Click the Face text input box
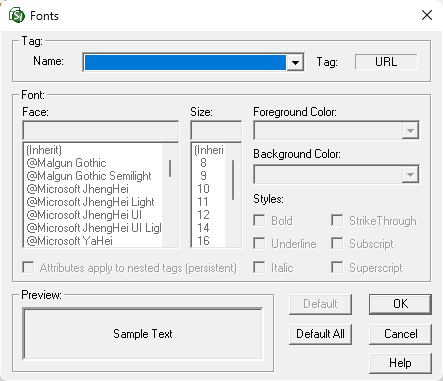 click(x=100, y=131)
